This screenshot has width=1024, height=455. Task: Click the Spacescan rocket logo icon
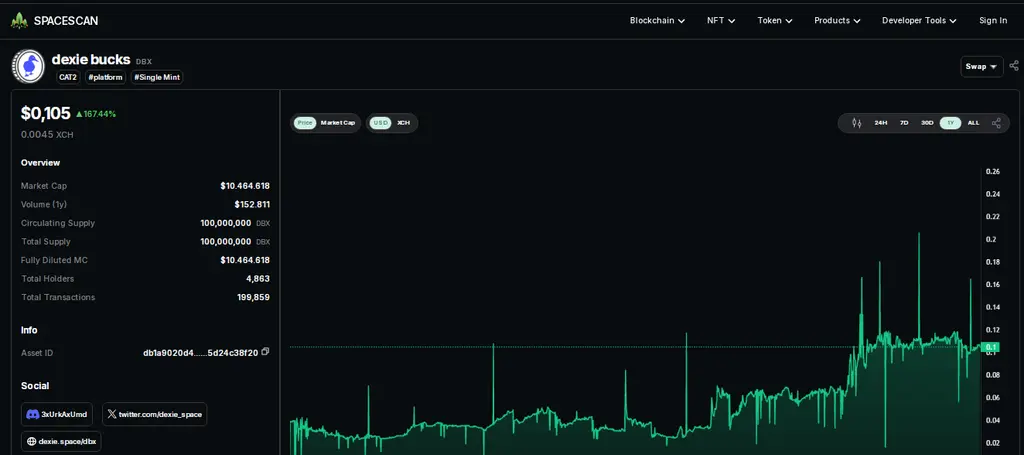(x=19, y=20)
